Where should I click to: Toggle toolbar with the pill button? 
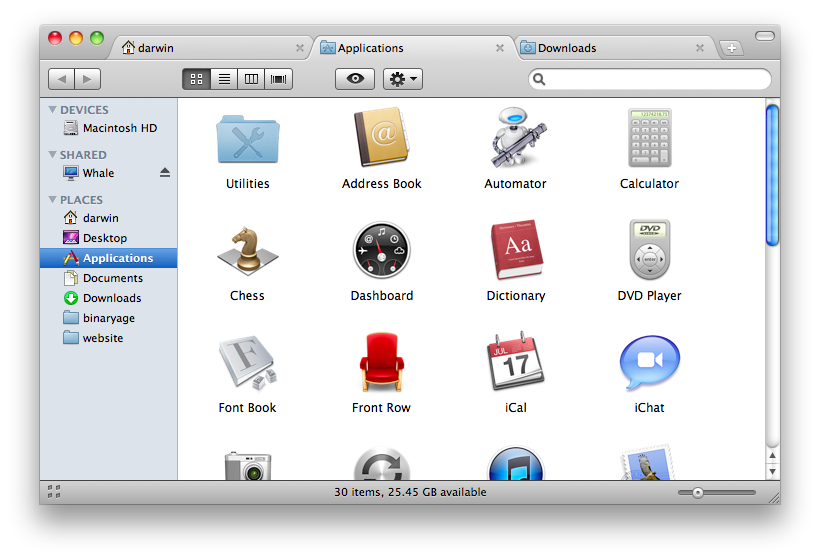[765, 36]
